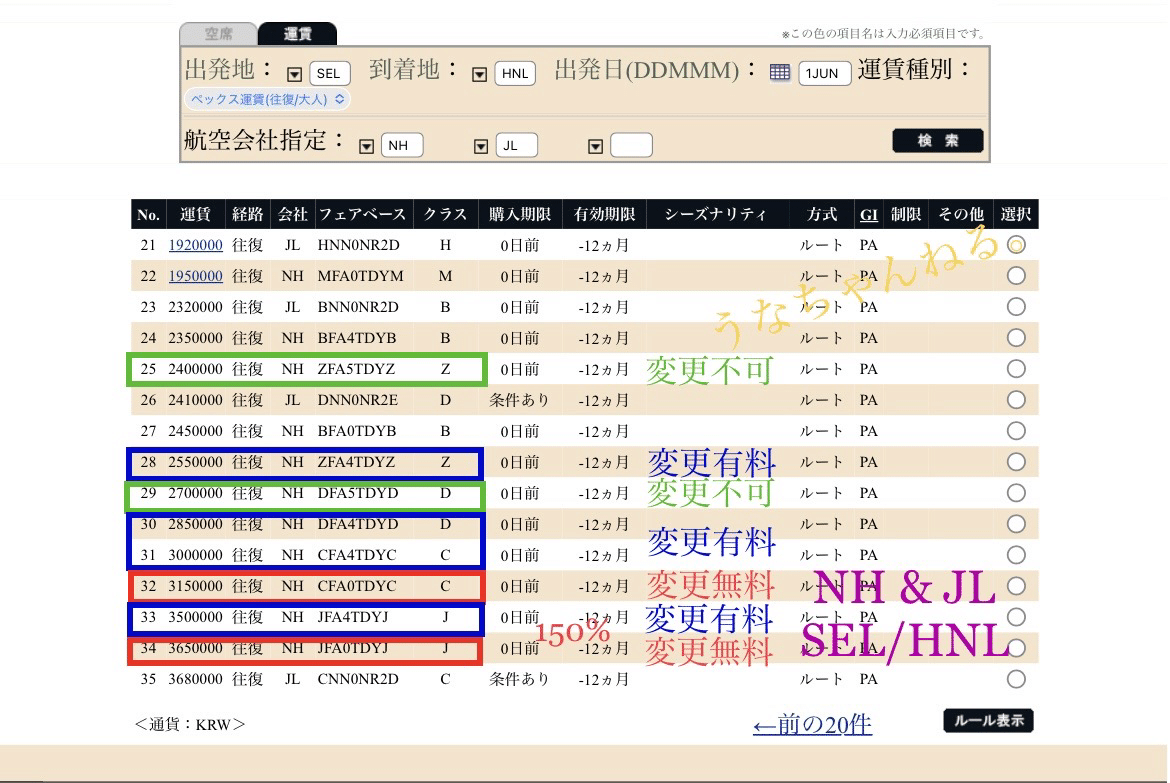Select radio button for row 24 BFA4TDYB
Screen dimensions: 1170x783
1016,338
